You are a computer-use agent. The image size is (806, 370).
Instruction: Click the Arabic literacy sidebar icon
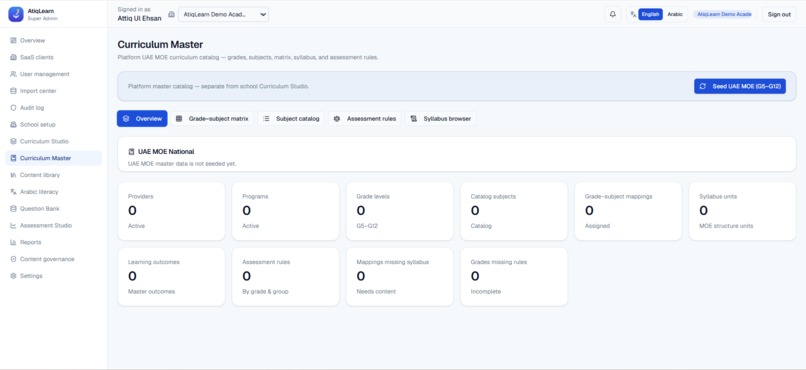coord(13,192)
